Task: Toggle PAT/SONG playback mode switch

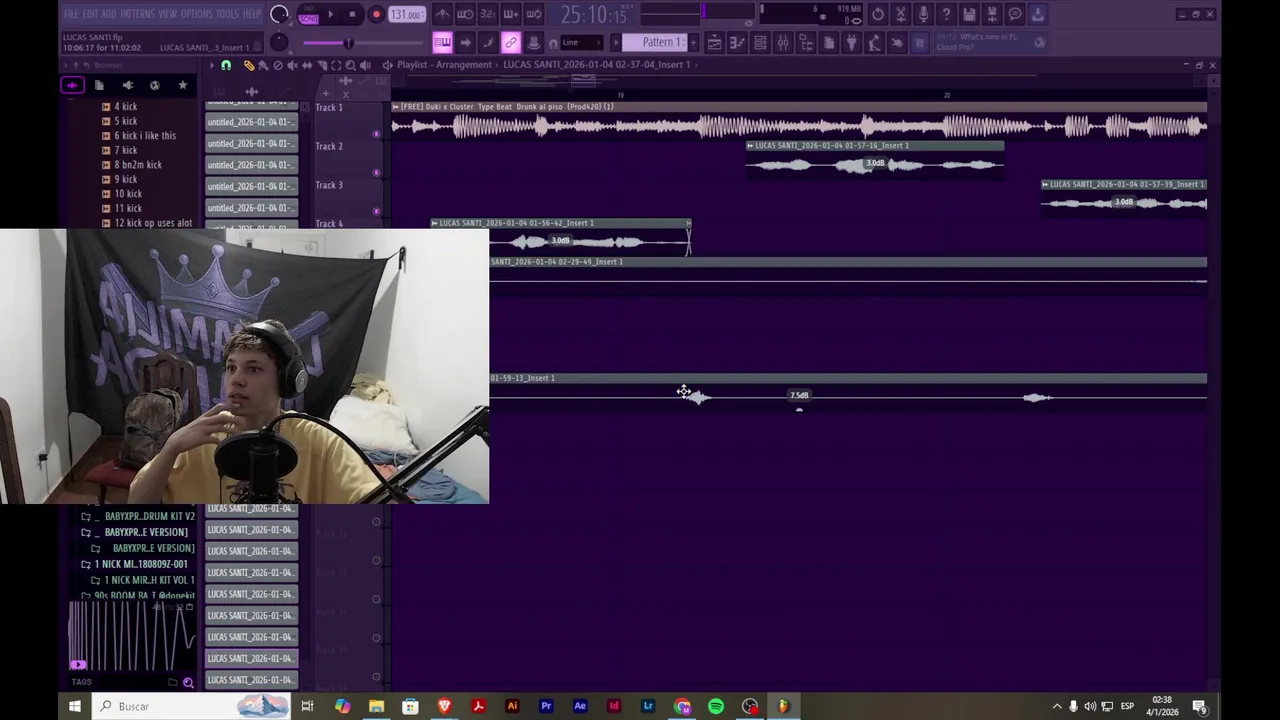Action: [x=308, y=15]
